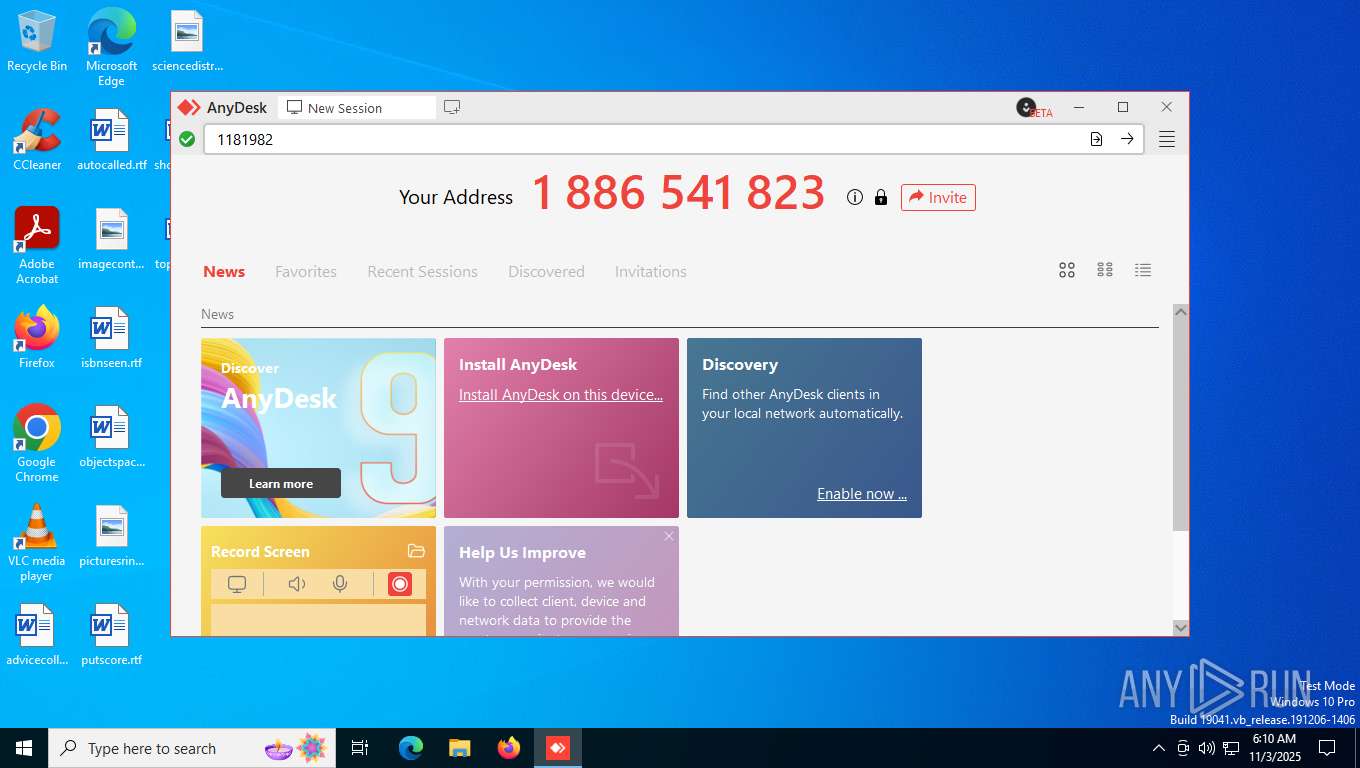Open Task View on the taskbar
The height and width of the screenshot is (768, 1360).
point(360,748)
